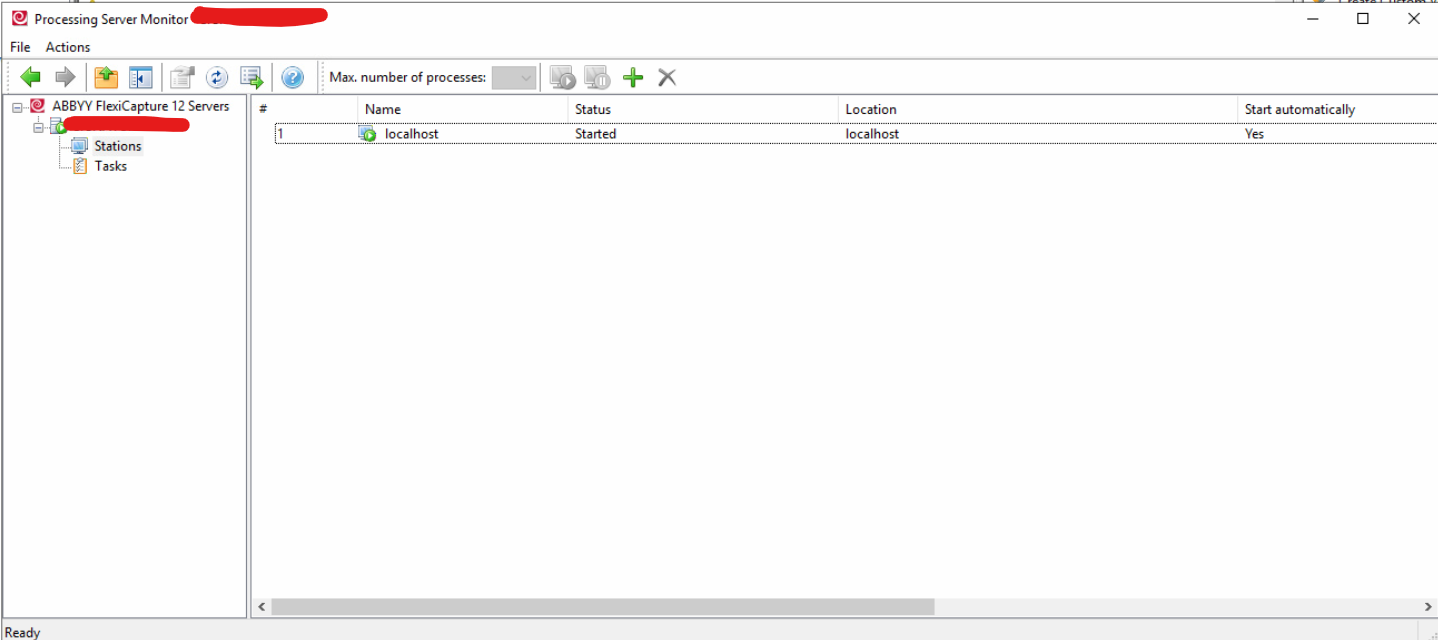The height and width of the screenshot is (640, 1438).
Task: Collapse the ABBYY FlexiCapture 12 Servers node
Action: click(x=18, y=106)
